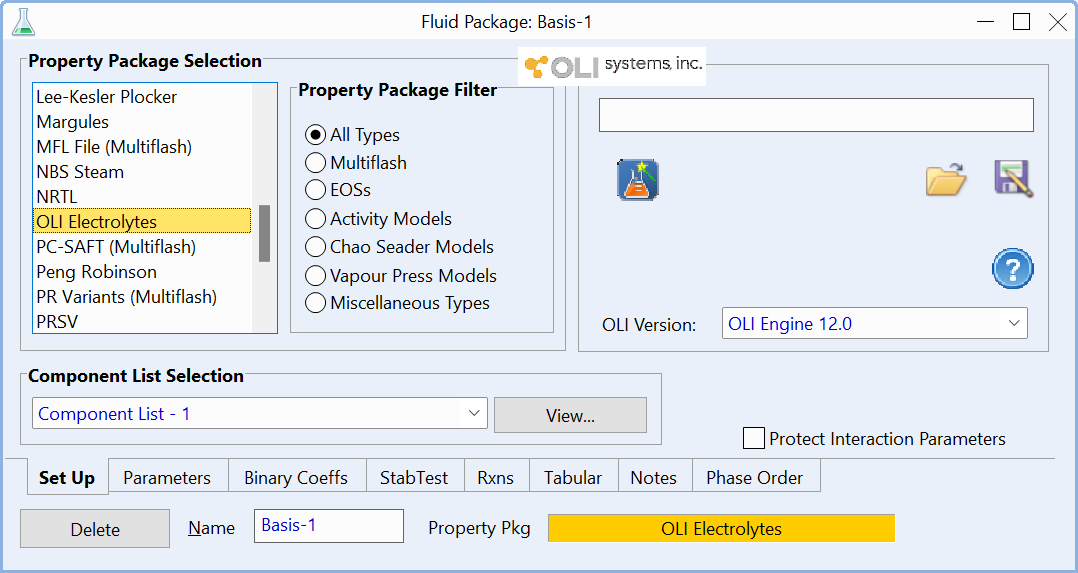The width and height of the screenshot is (1078, 573).
Task: Open the Tabular tab
Action: point(573,477)
